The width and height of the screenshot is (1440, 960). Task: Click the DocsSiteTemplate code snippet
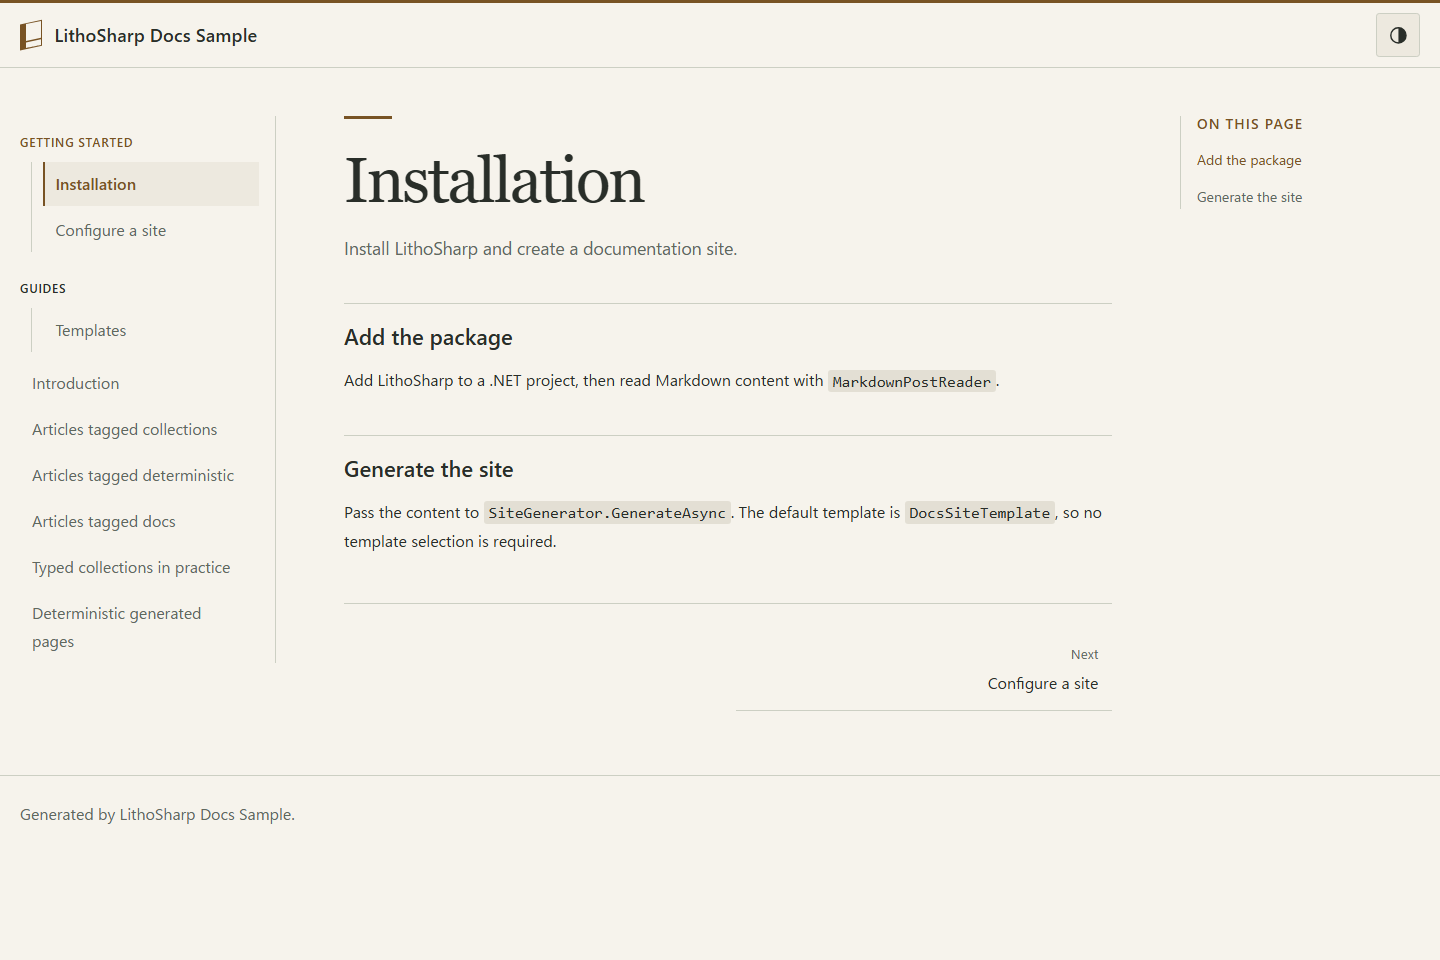980,513
